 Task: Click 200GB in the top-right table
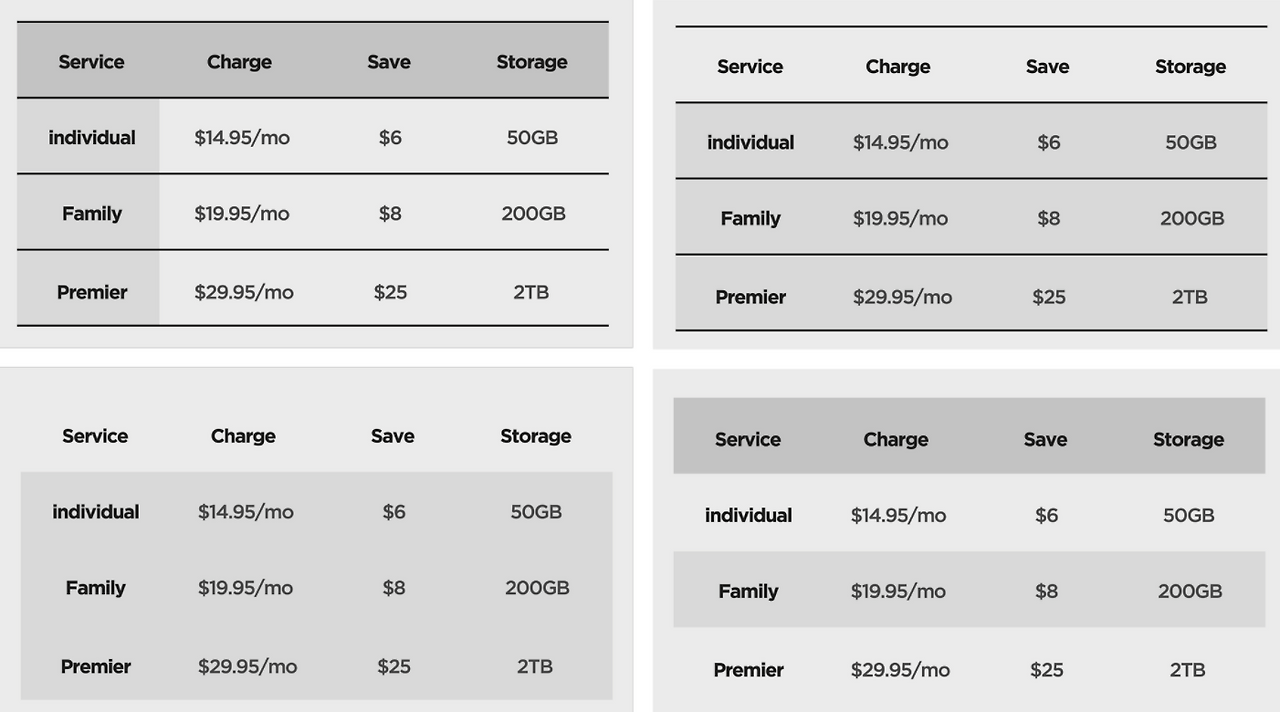(x=1191, y=219)
